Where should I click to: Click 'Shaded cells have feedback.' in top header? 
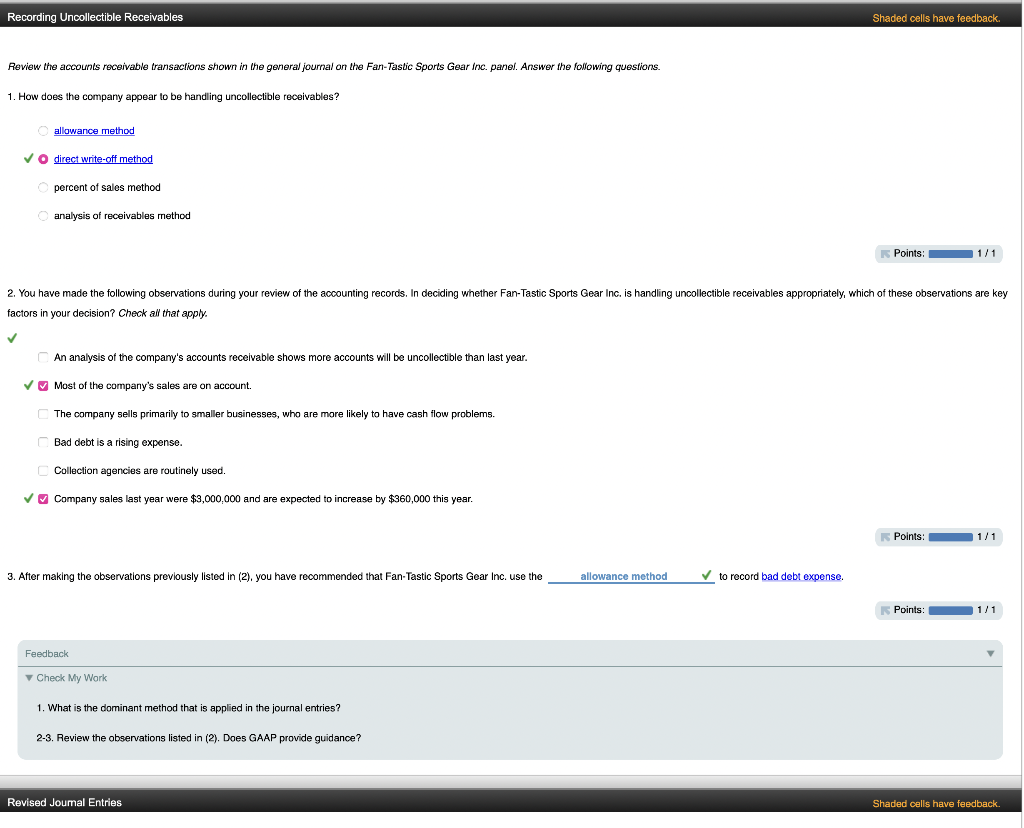[936, 18]
